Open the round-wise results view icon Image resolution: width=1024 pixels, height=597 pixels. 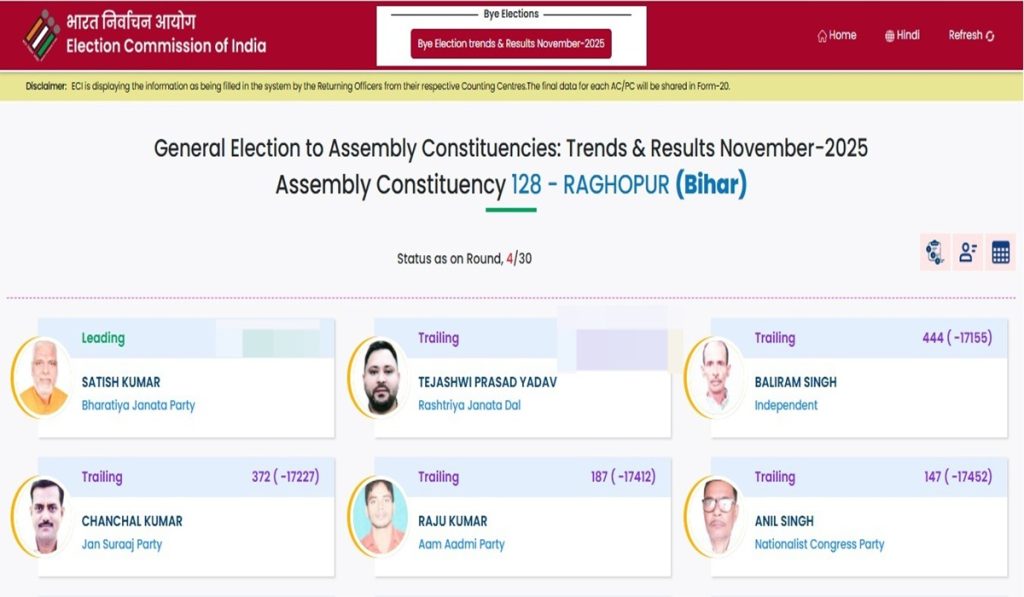(935, 251)
